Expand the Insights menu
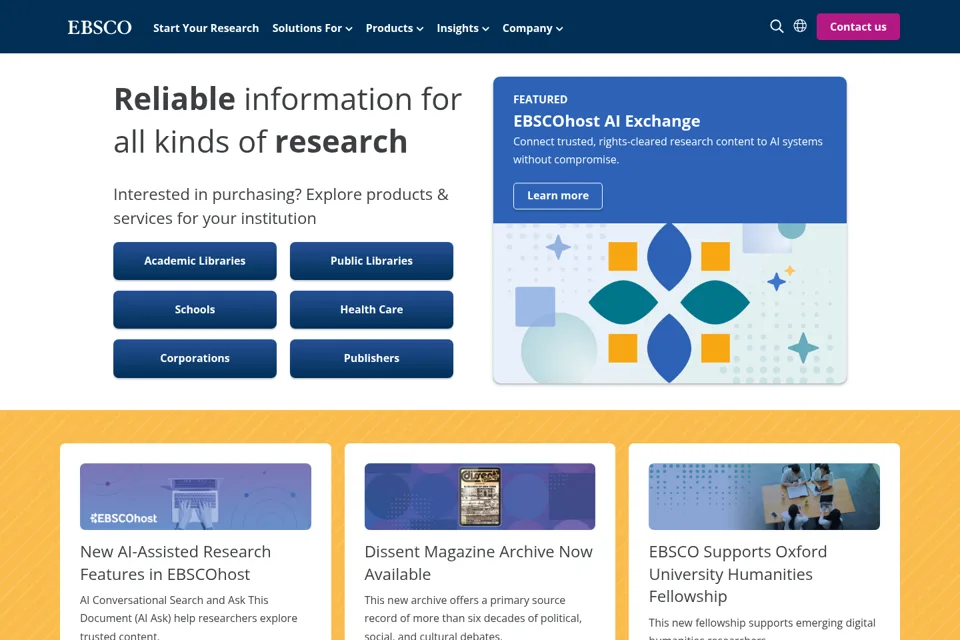Image resolution: width=960 pixels, height=640 pixels. [x=463, y=28]
